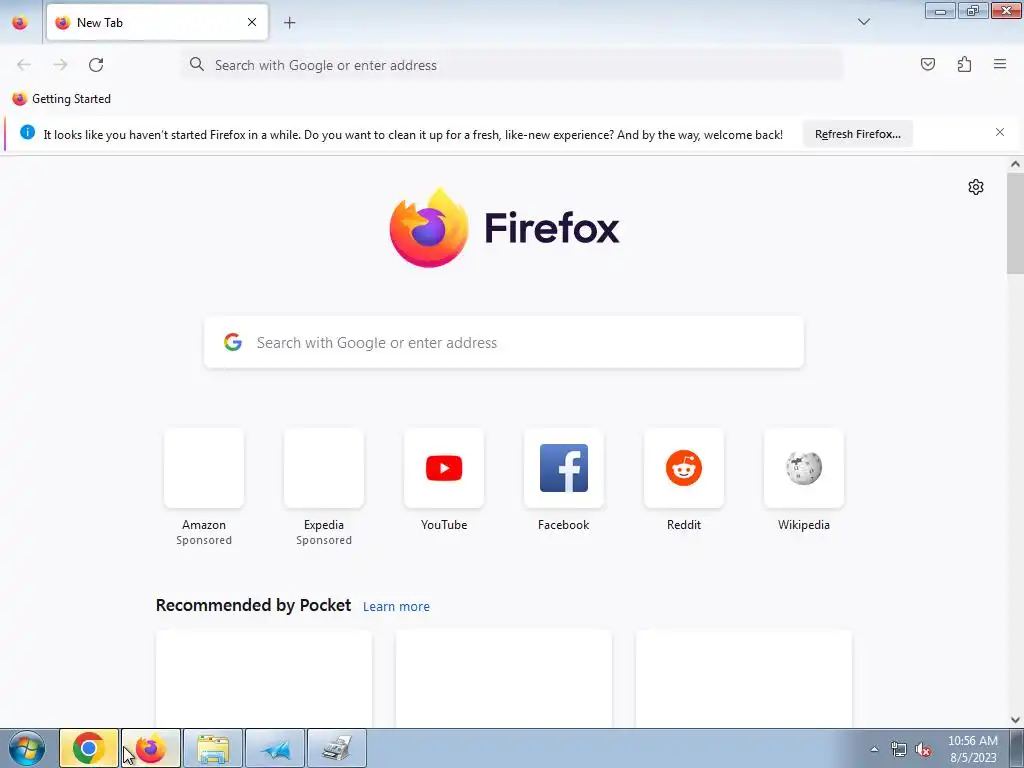This screenshot has width=1024, height=768.
Task: Show hidden system tray icons
Action: 874,749
